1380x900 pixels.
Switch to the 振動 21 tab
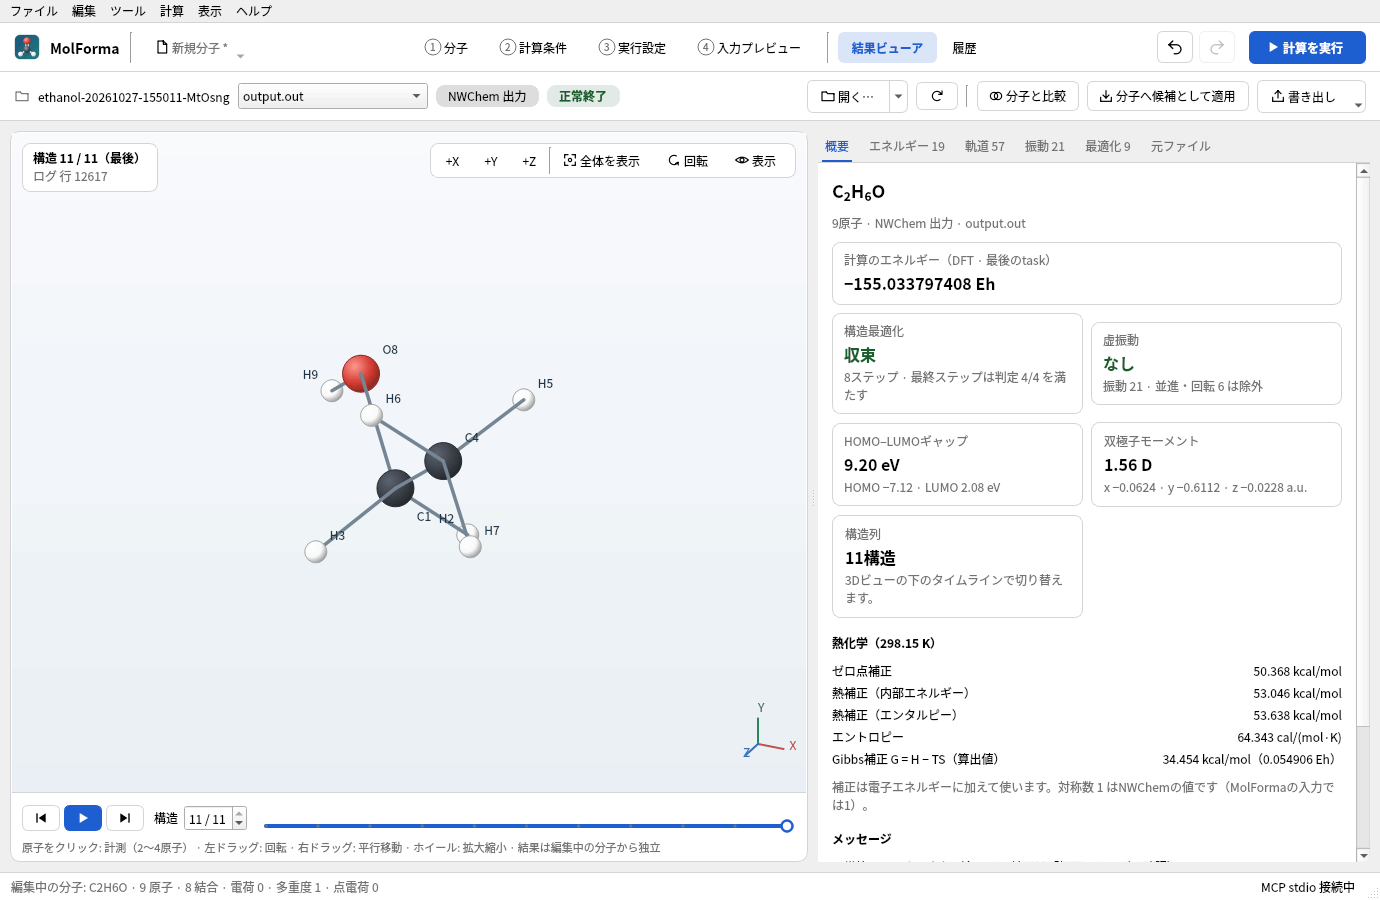[x=1045, y=146]
